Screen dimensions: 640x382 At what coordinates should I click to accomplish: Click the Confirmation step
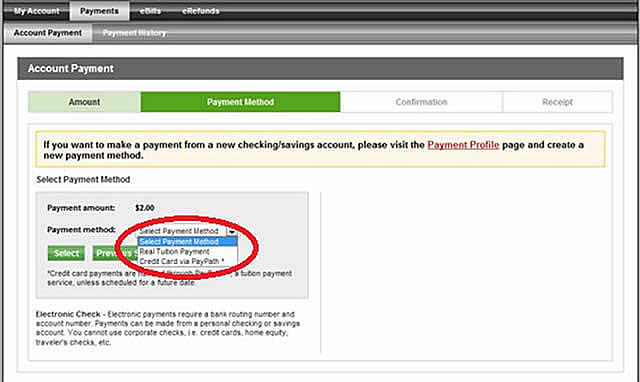[421, 102]
